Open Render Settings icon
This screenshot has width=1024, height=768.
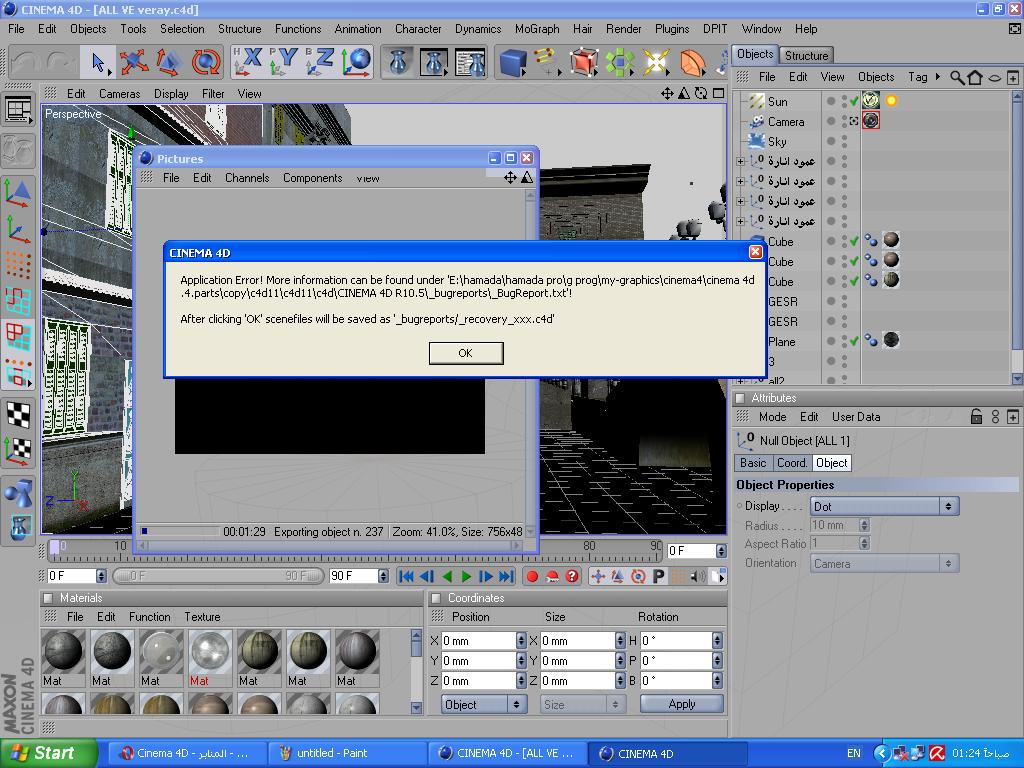470,63
